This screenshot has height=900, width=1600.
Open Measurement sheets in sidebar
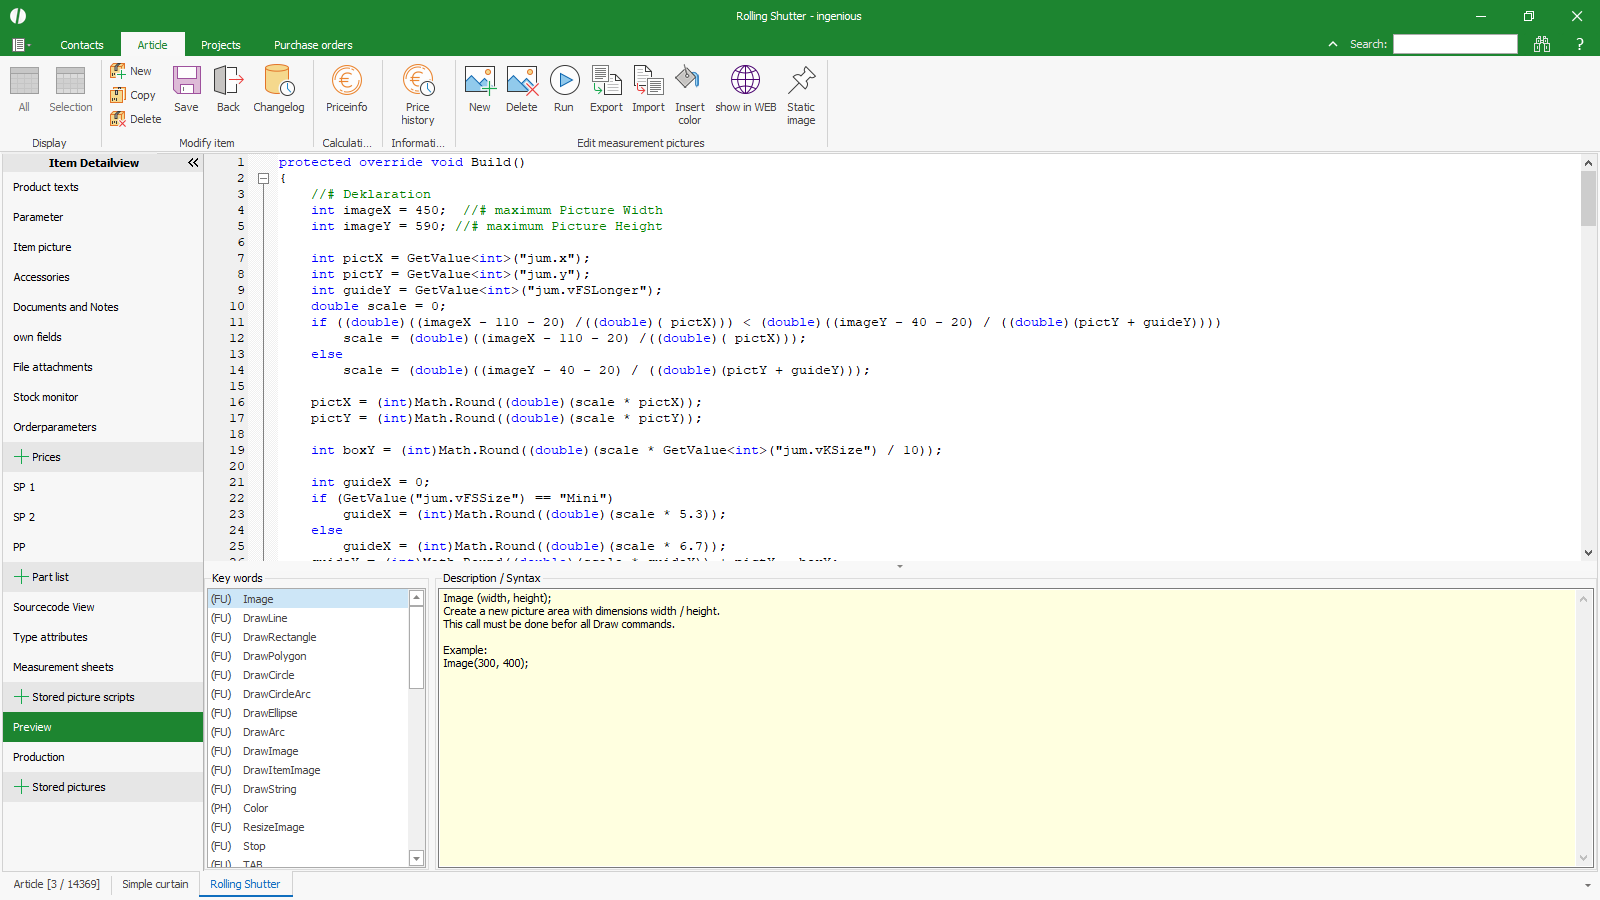click(x=63, y=667)
